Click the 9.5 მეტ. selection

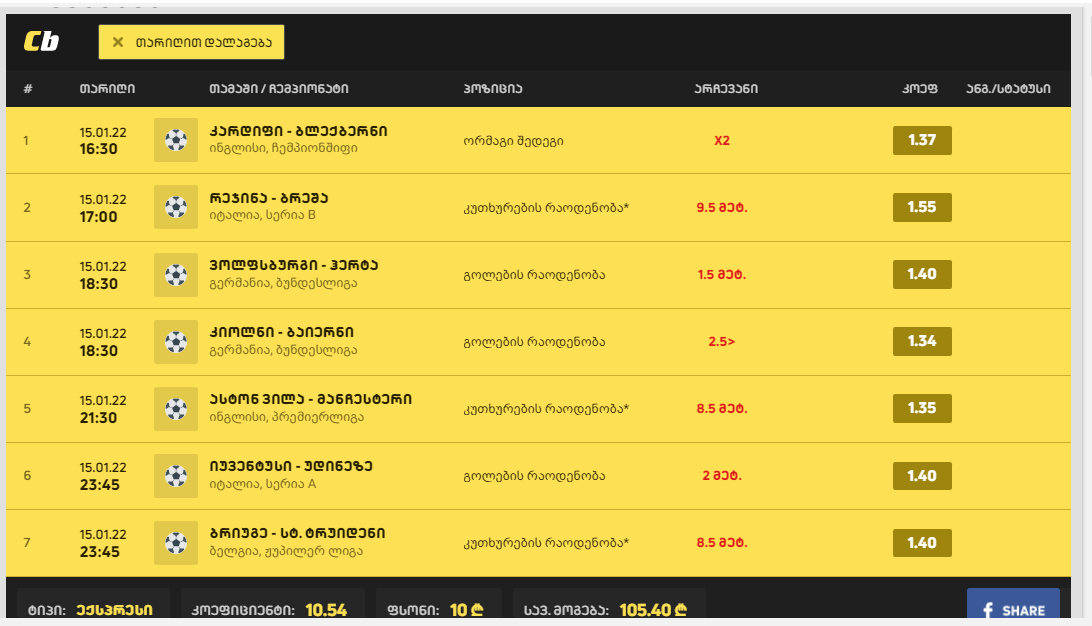(x=722, y=208)
